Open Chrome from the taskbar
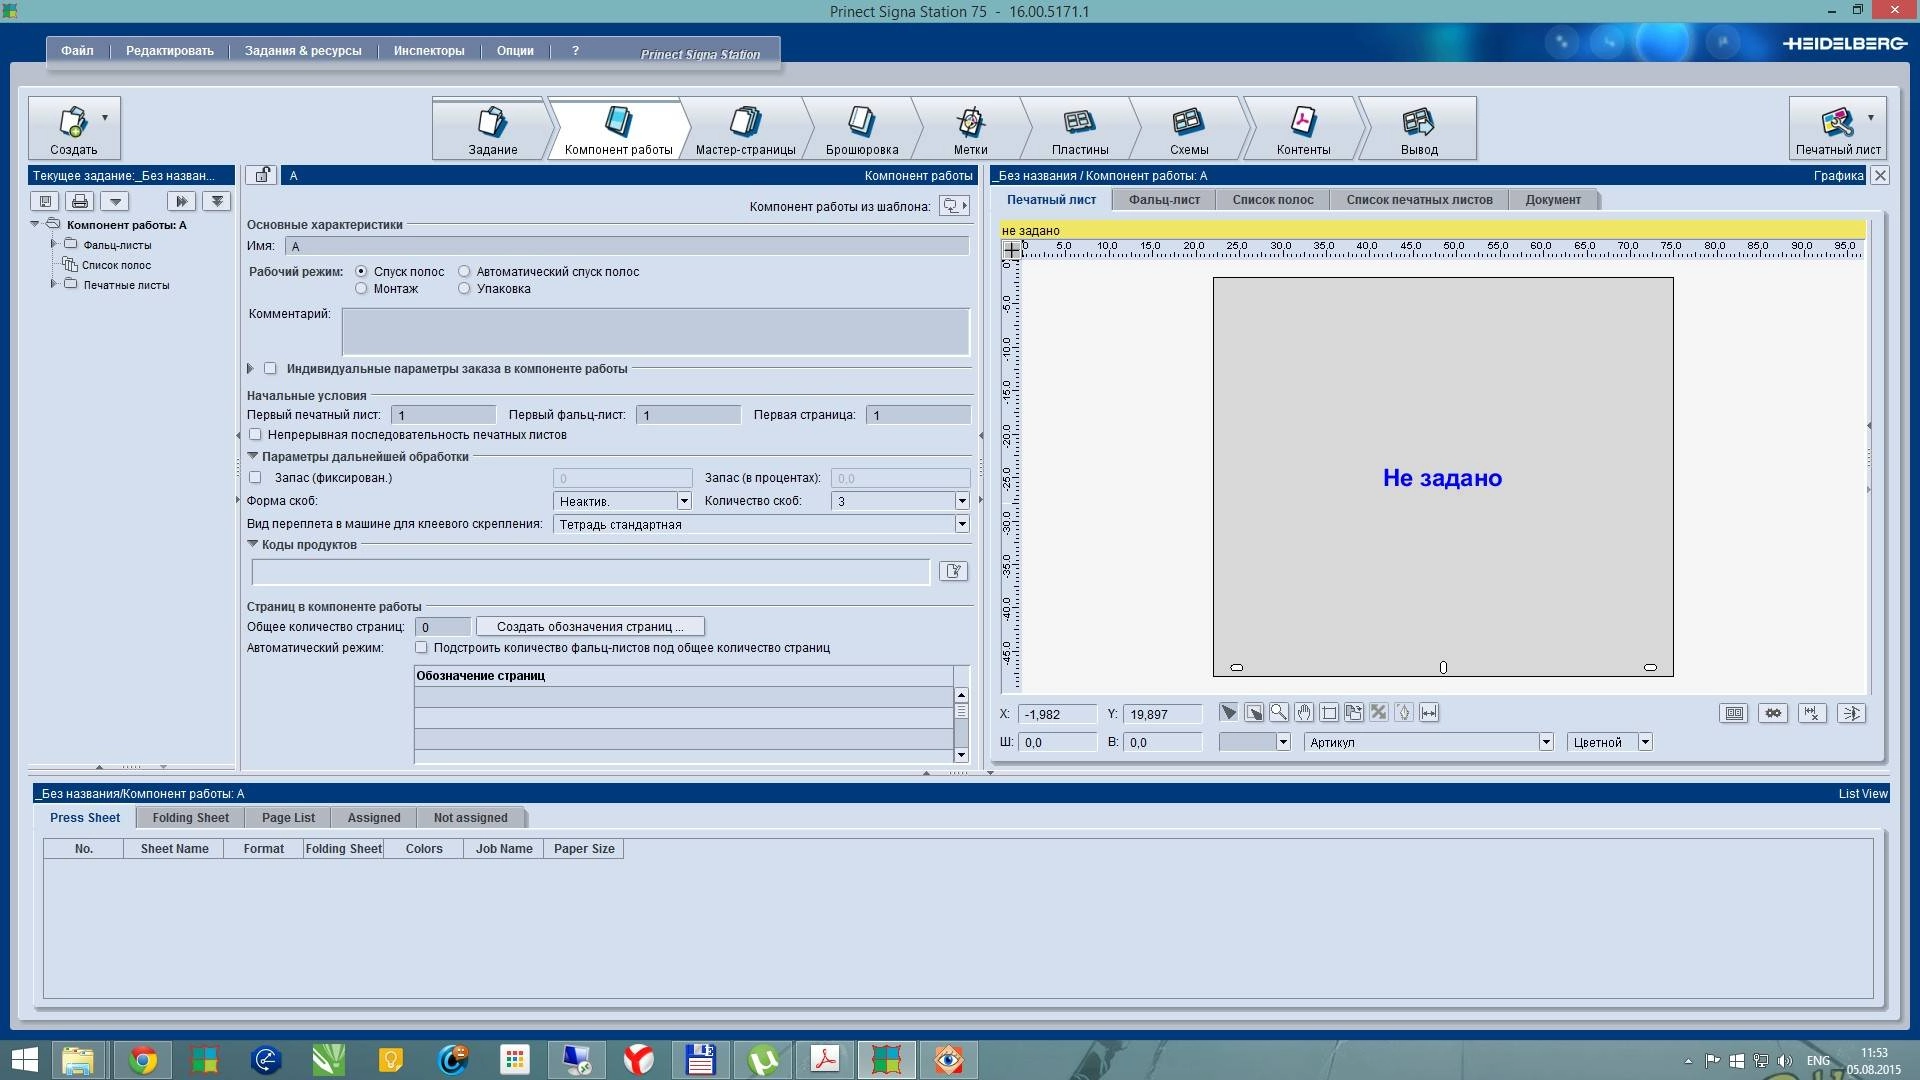1920x1080 pixels. click(142, 1060)
